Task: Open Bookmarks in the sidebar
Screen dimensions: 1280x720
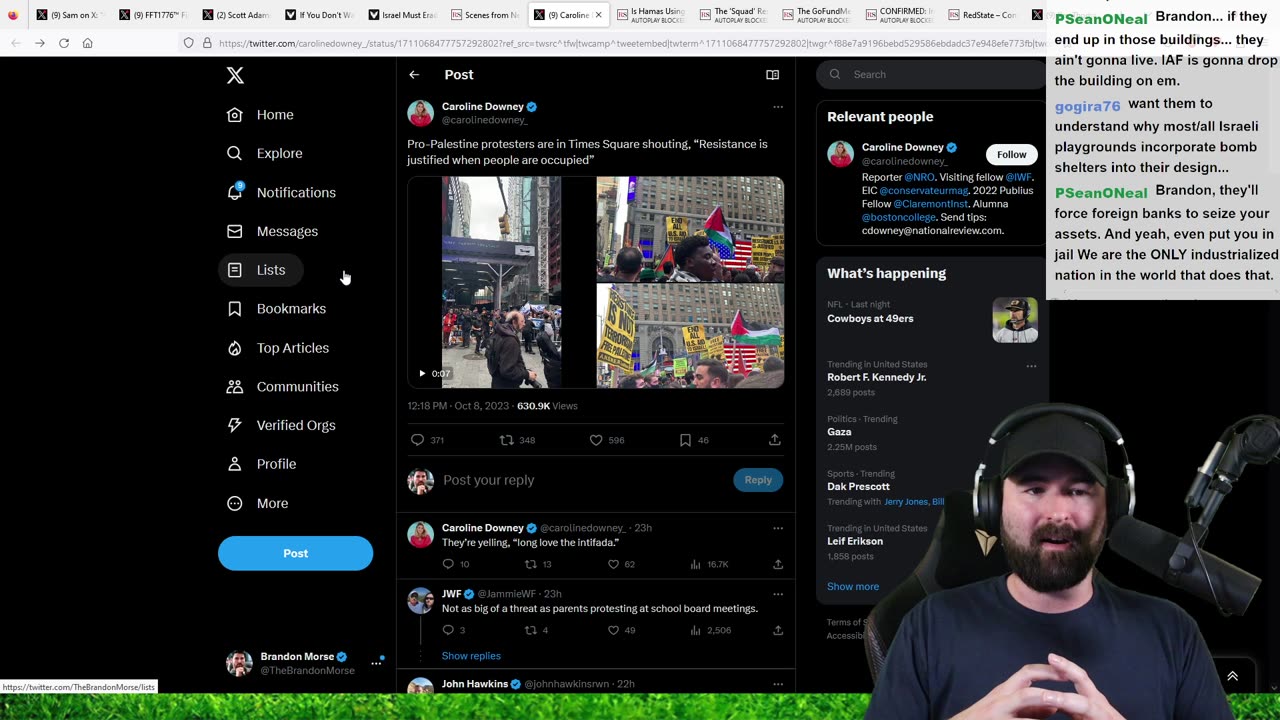Action: (x=276, y=309)
